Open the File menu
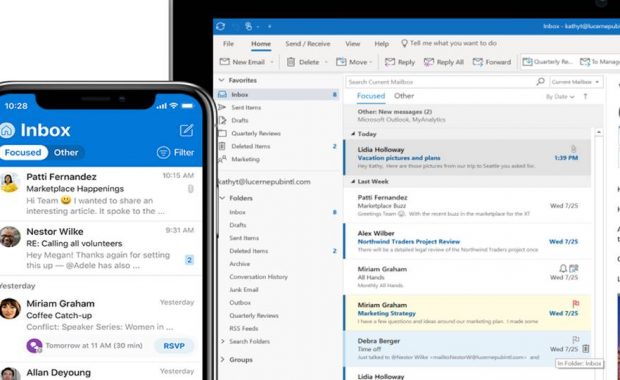The image size is (620, 380). tap(229, 43)
